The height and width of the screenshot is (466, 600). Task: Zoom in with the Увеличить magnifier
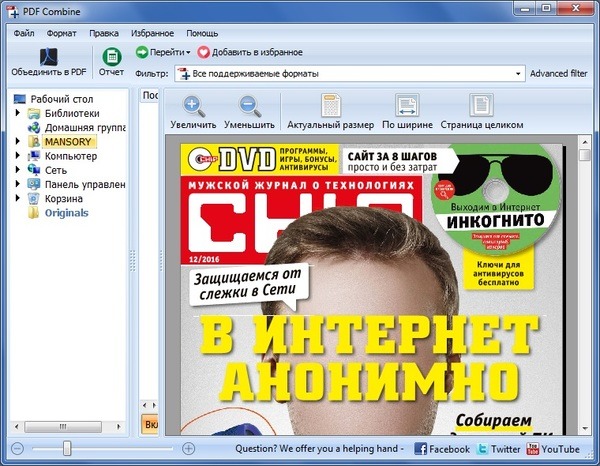(x=194, y=106)
